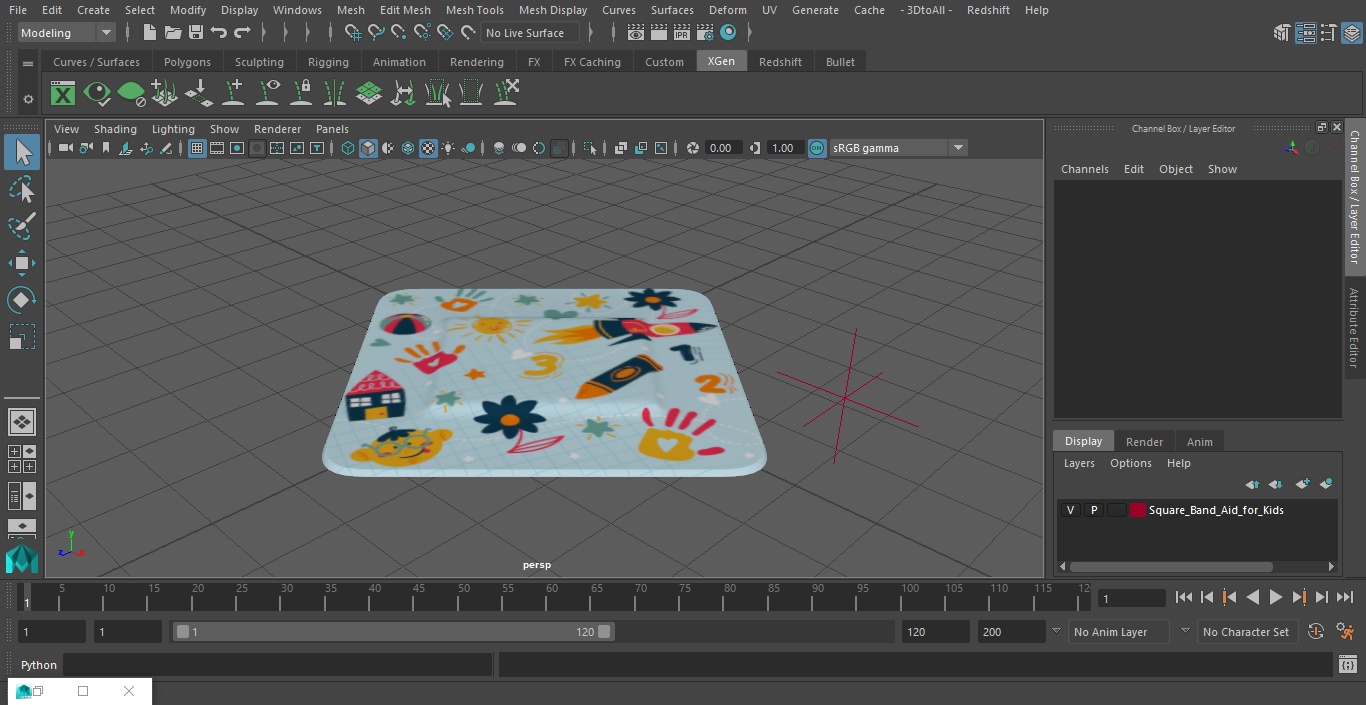
Task: Open the viewport Lighting menu
Action: [173, 129]
